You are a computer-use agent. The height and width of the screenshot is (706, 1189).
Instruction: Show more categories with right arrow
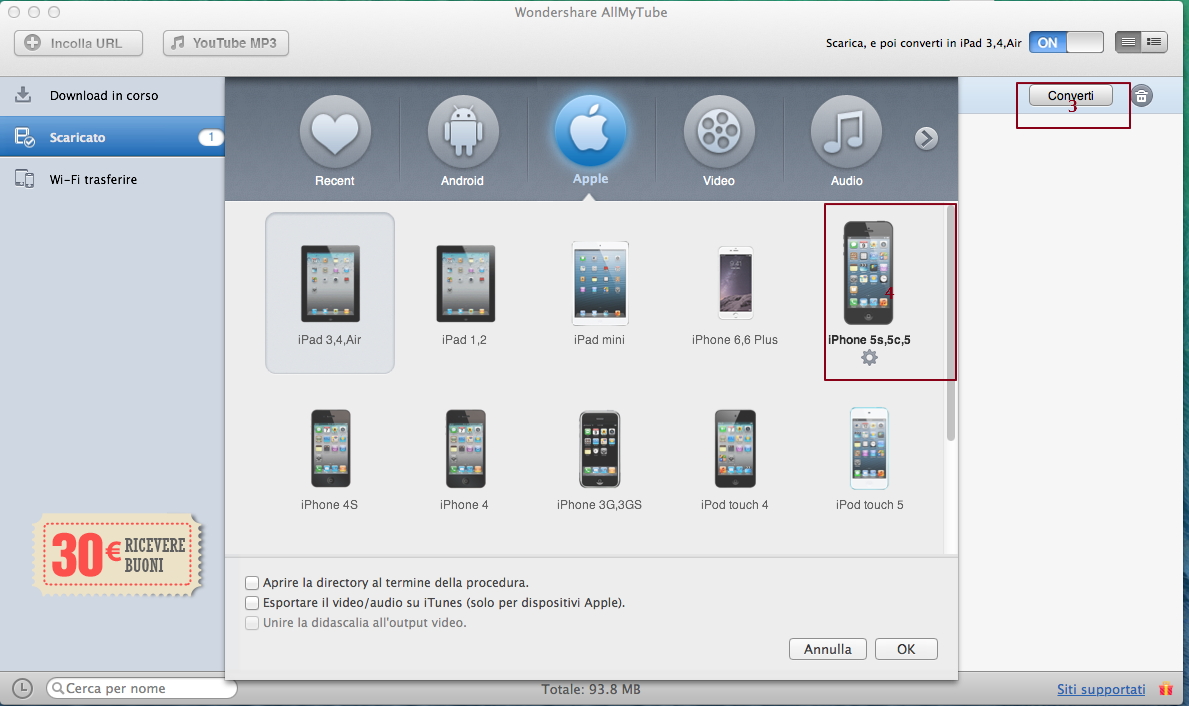[926, 138]
